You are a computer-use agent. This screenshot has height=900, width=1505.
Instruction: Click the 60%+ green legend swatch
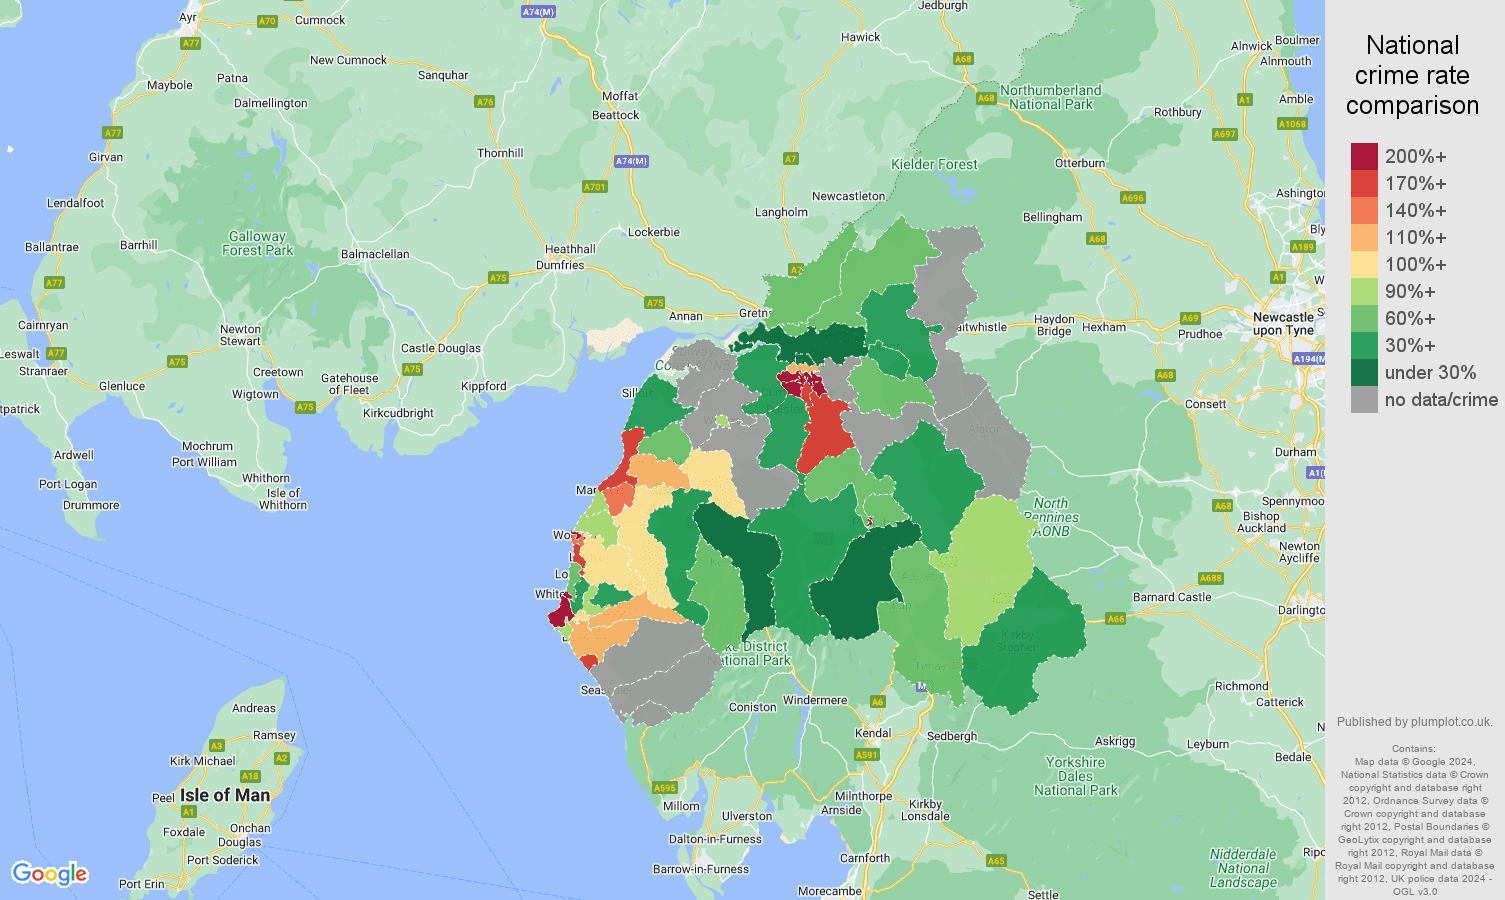coord(1364,319)
